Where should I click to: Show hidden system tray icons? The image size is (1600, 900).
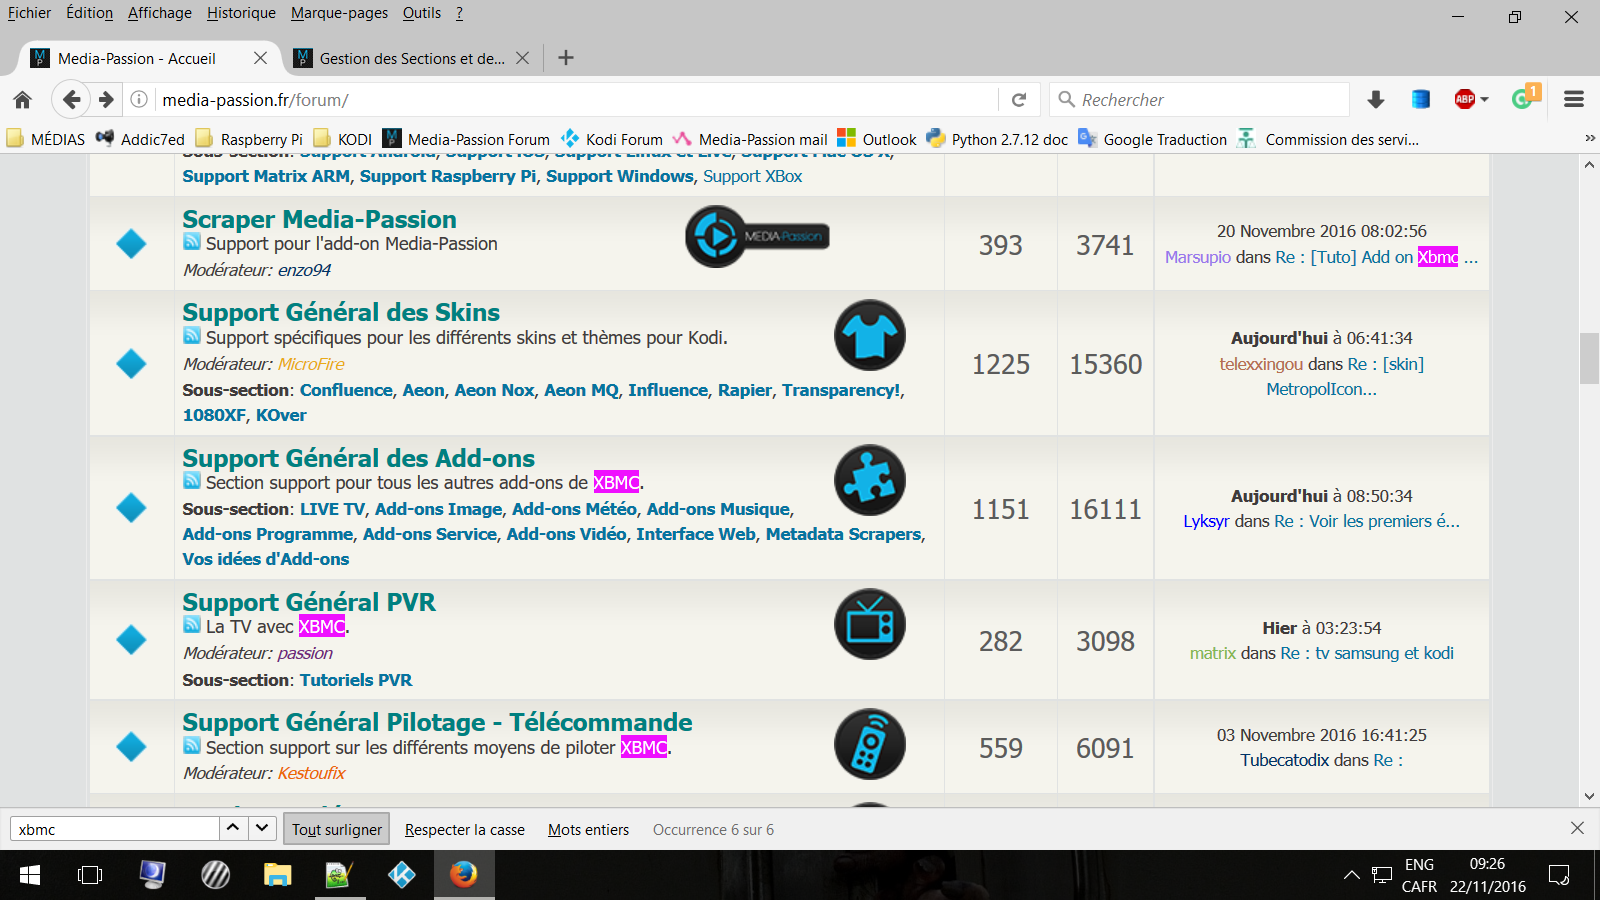click(1351, 875)
